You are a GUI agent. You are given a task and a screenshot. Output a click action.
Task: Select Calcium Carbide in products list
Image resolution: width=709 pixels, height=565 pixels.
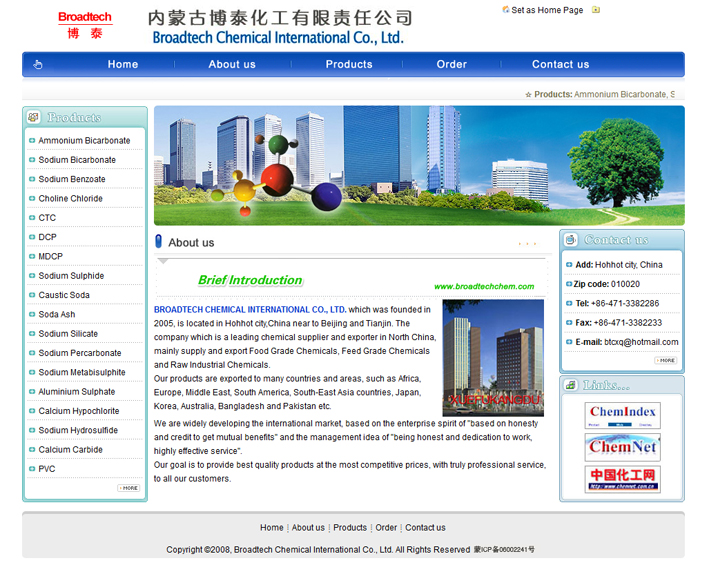(70, 450)
